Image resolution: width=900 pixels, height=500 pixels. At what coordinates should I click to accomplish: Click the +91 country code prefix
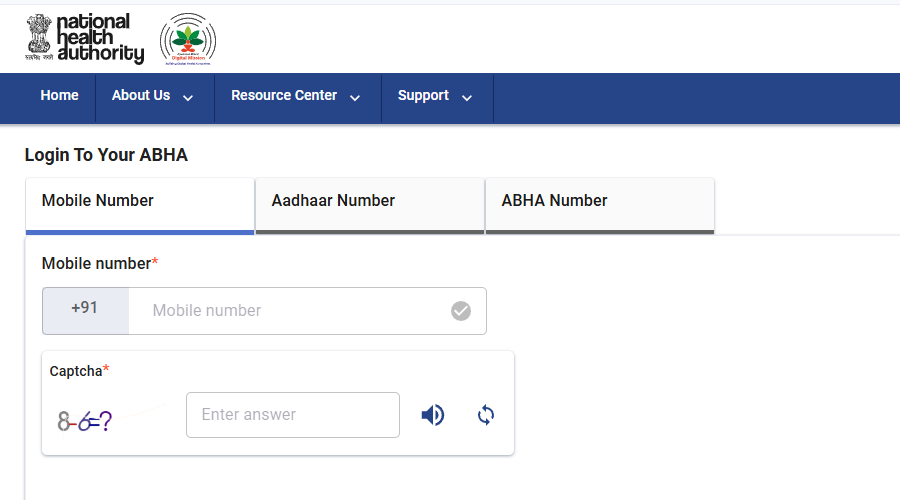point(86,311)
